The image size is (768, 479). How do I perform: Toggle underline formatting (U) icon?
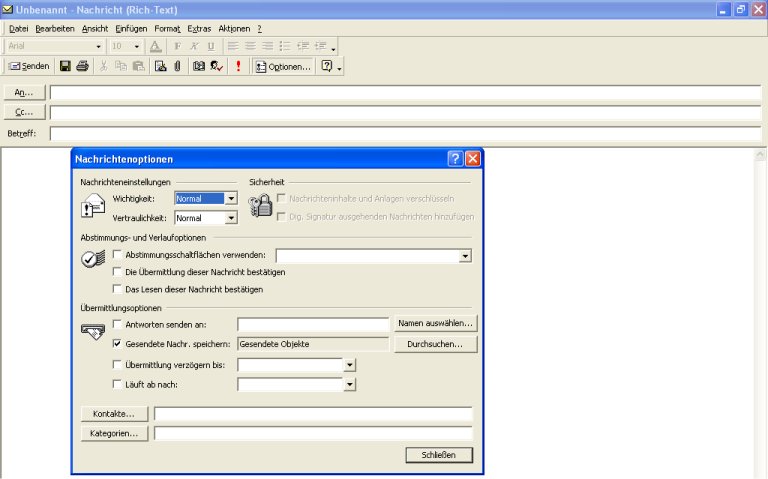[x=211, y=47]
